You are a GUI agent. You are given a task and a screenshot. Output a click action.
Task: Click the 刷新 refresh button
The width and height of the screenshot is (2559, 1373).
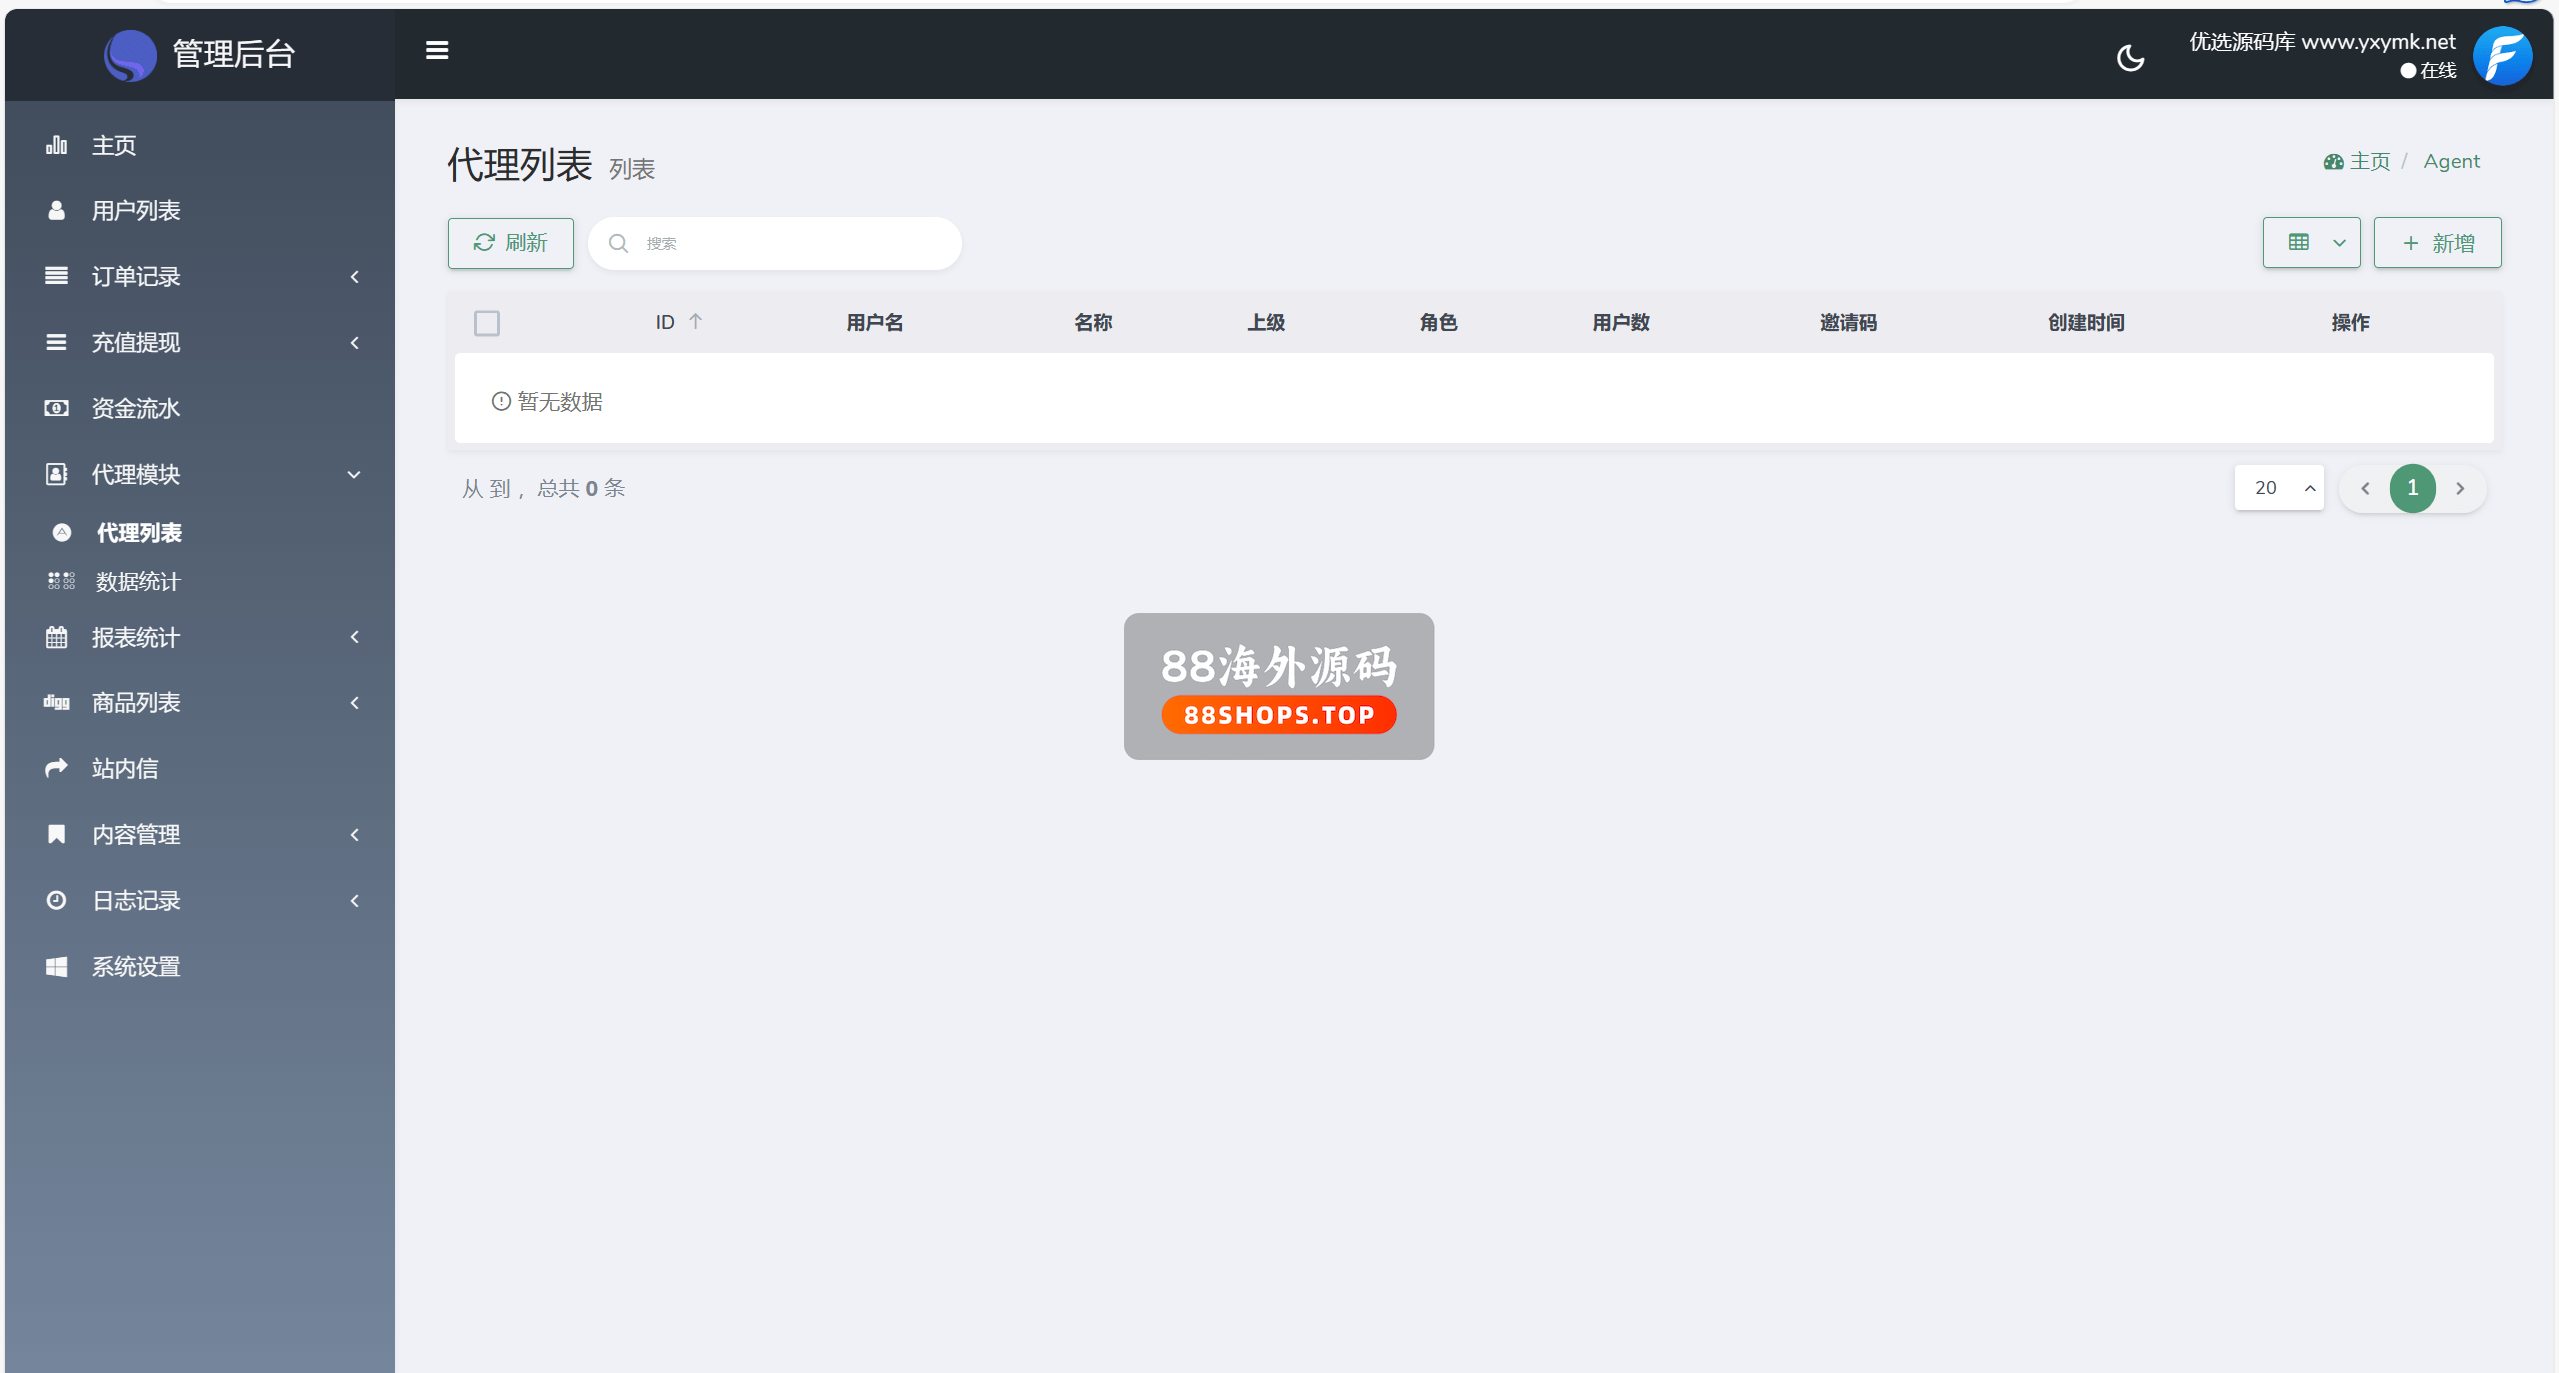(510, 243)
